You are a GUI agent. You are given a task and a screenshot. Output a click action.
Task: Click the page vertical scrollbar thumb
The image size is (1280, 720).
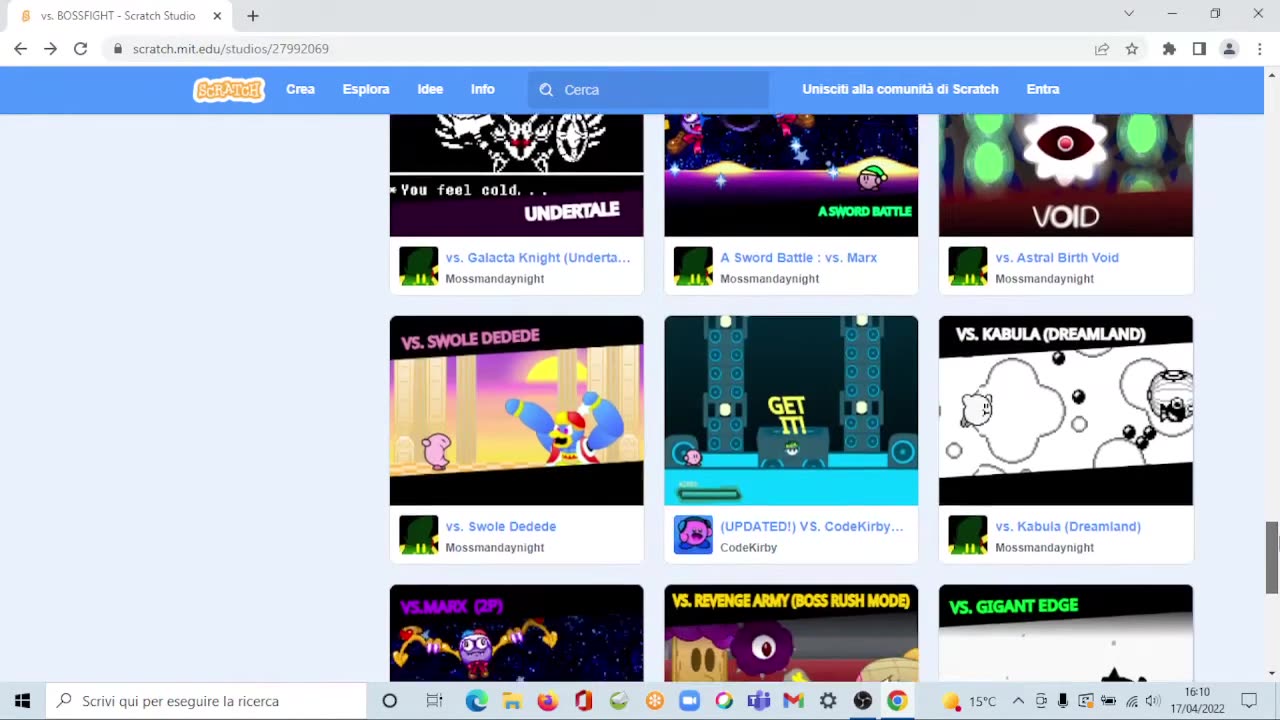1272,558
